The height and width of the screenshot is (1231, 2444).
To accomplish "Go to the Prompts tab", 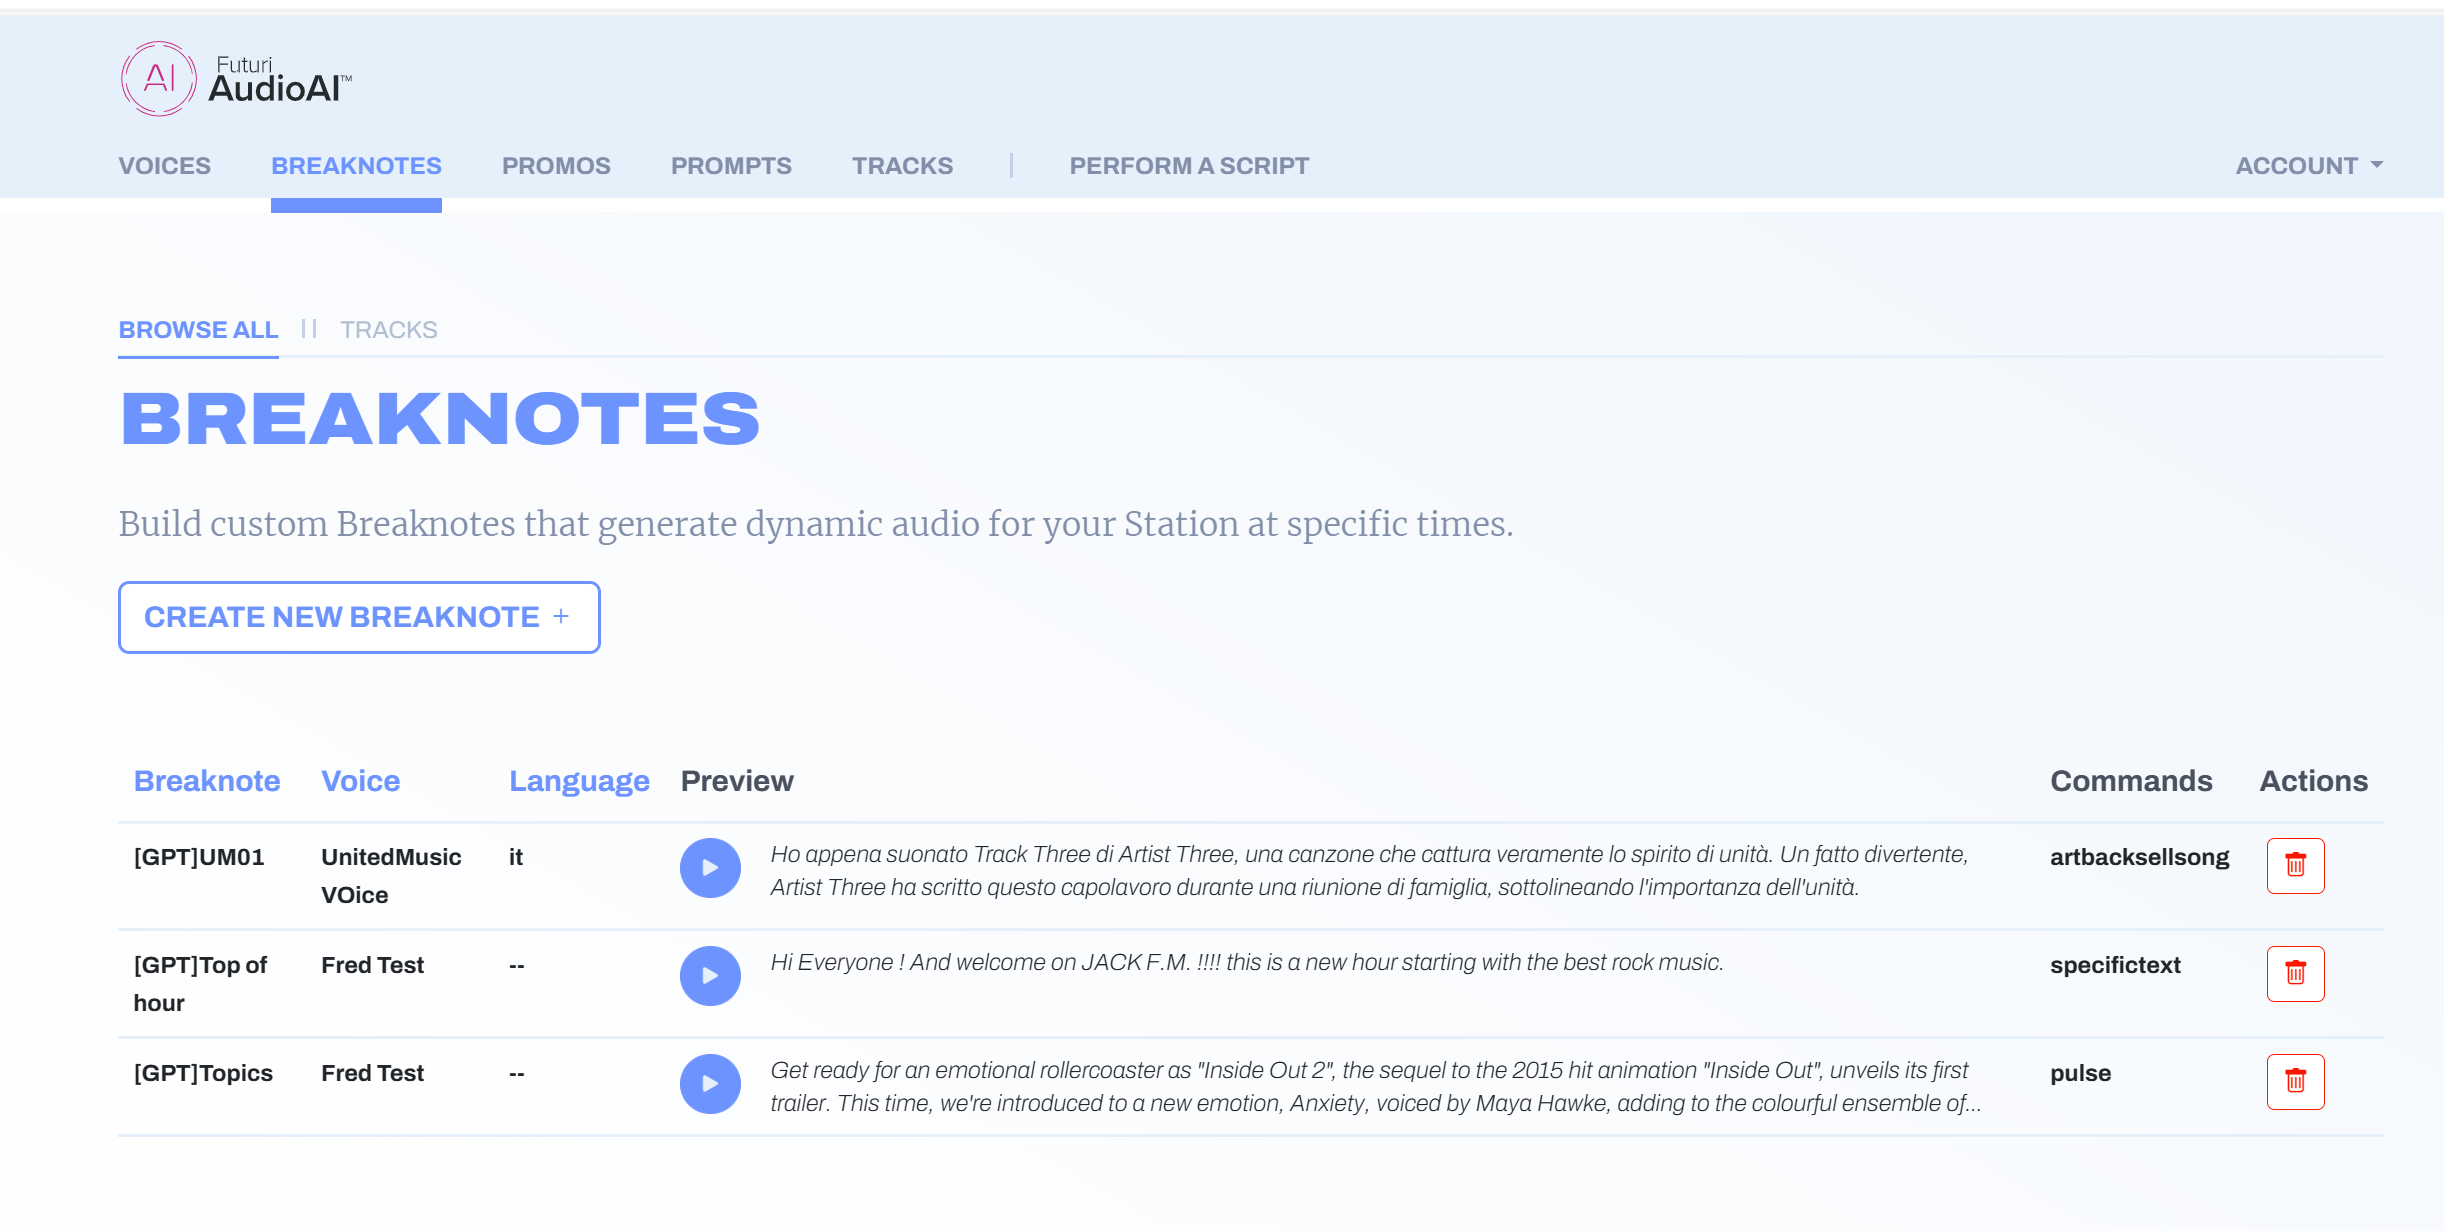I will click(x=731, y=166).
